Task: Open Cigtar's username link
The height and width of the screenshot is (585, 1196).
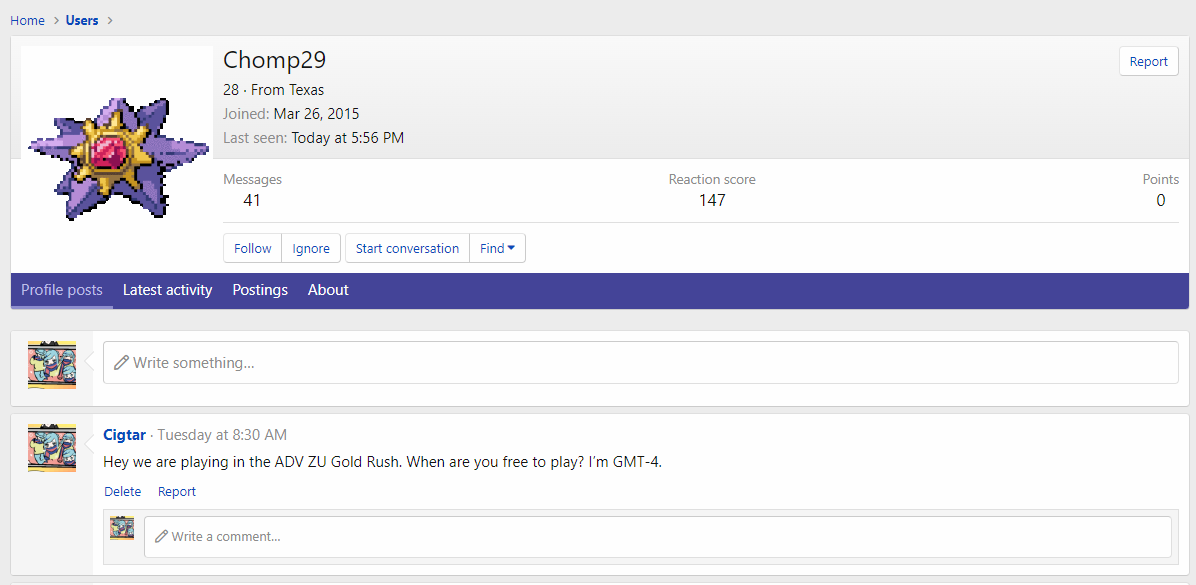Action: (124, 435)
